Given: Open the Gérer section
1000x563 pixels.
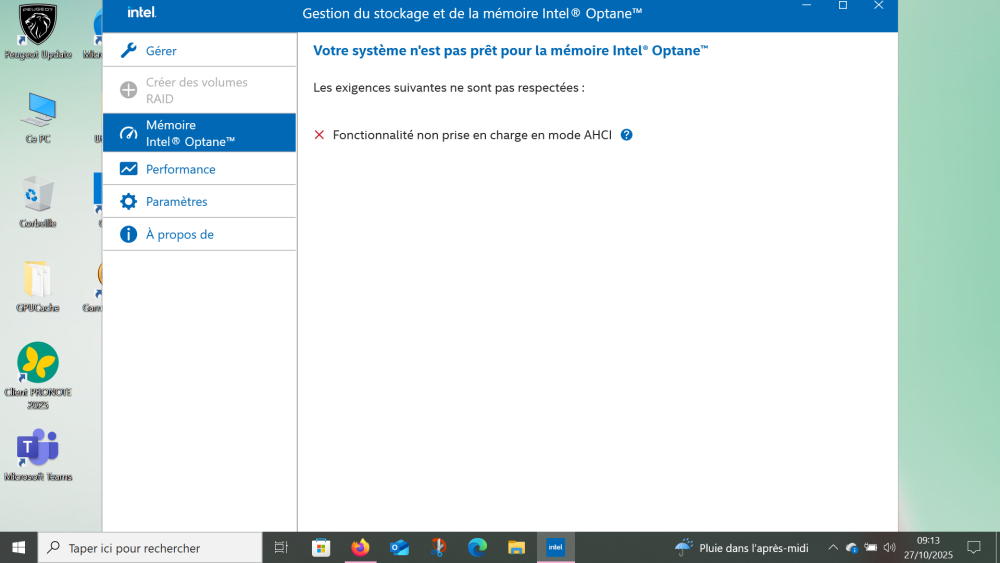Looking at the screenshot, I should tap(199, 50).
